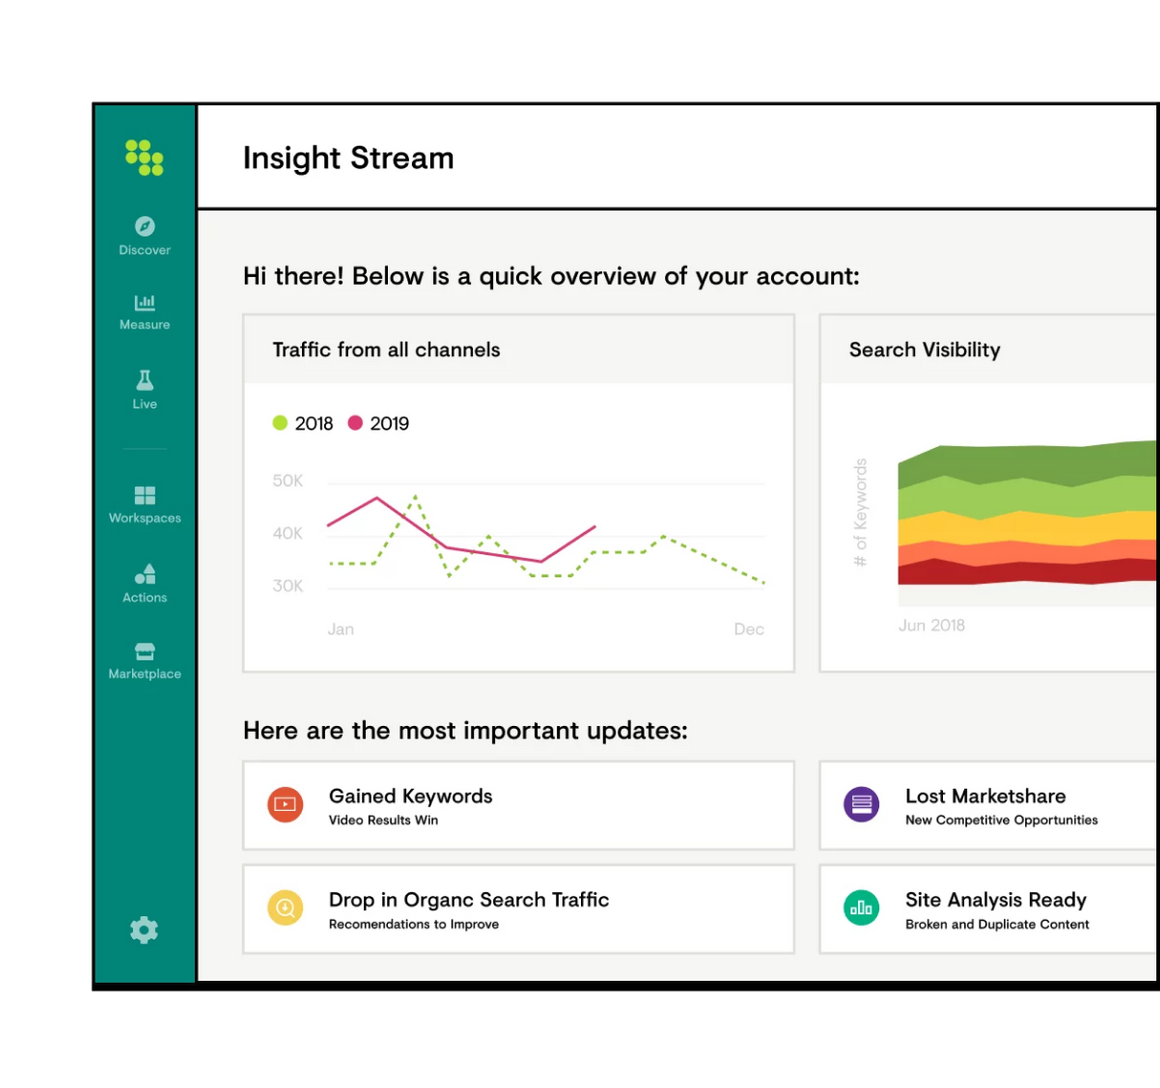Open the Discover section in the sidebar
Image resolution: width=1160 pixels, height=1088 pixels.
144,235
